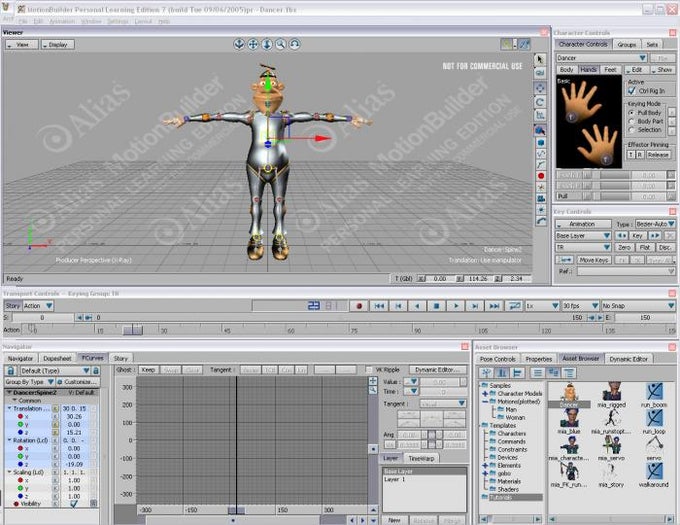680x525 pixels.
Task: Open the Dancer character dropdown
Action: pyautogui.click(x=601, y=58)
